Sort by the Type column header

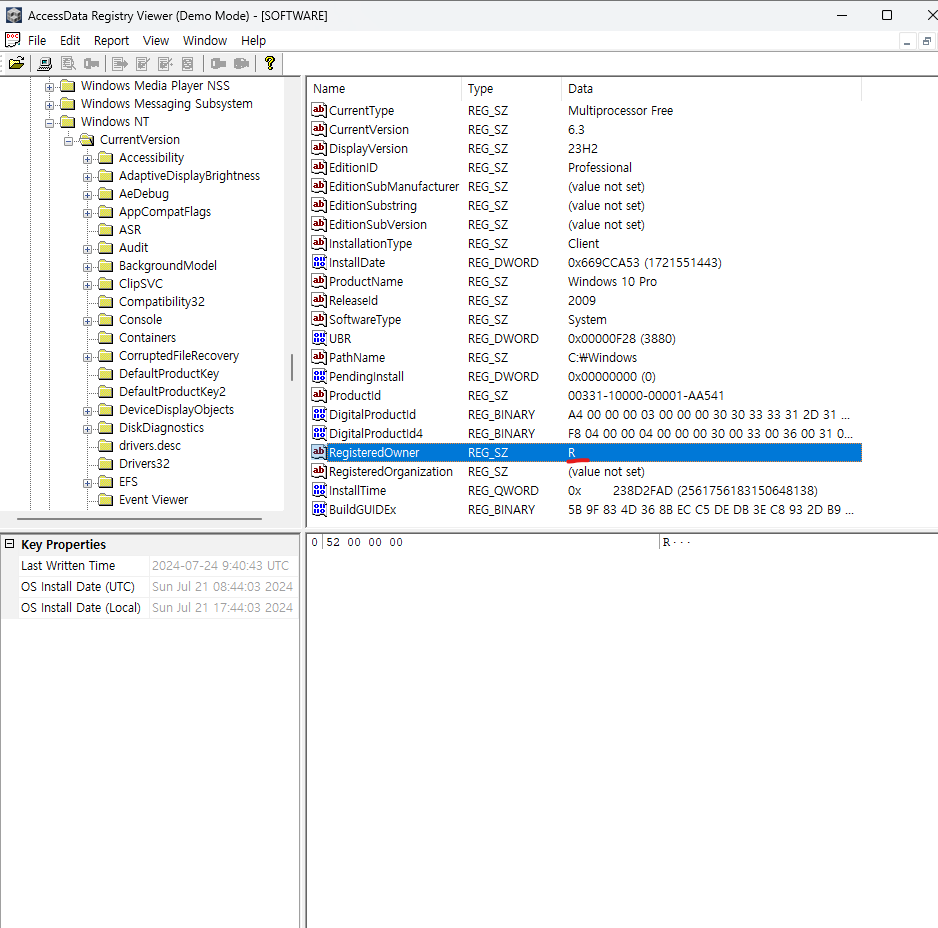click(511, 89)
